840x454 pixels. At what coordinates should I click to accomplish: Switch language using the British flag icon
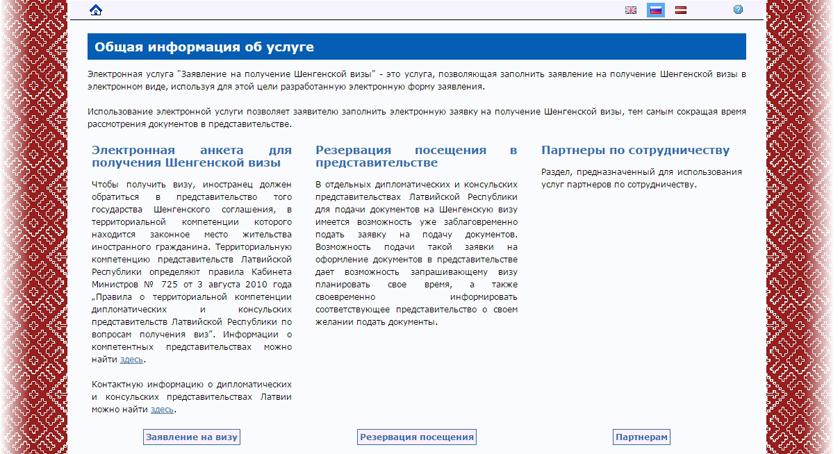tap(631, 10)
